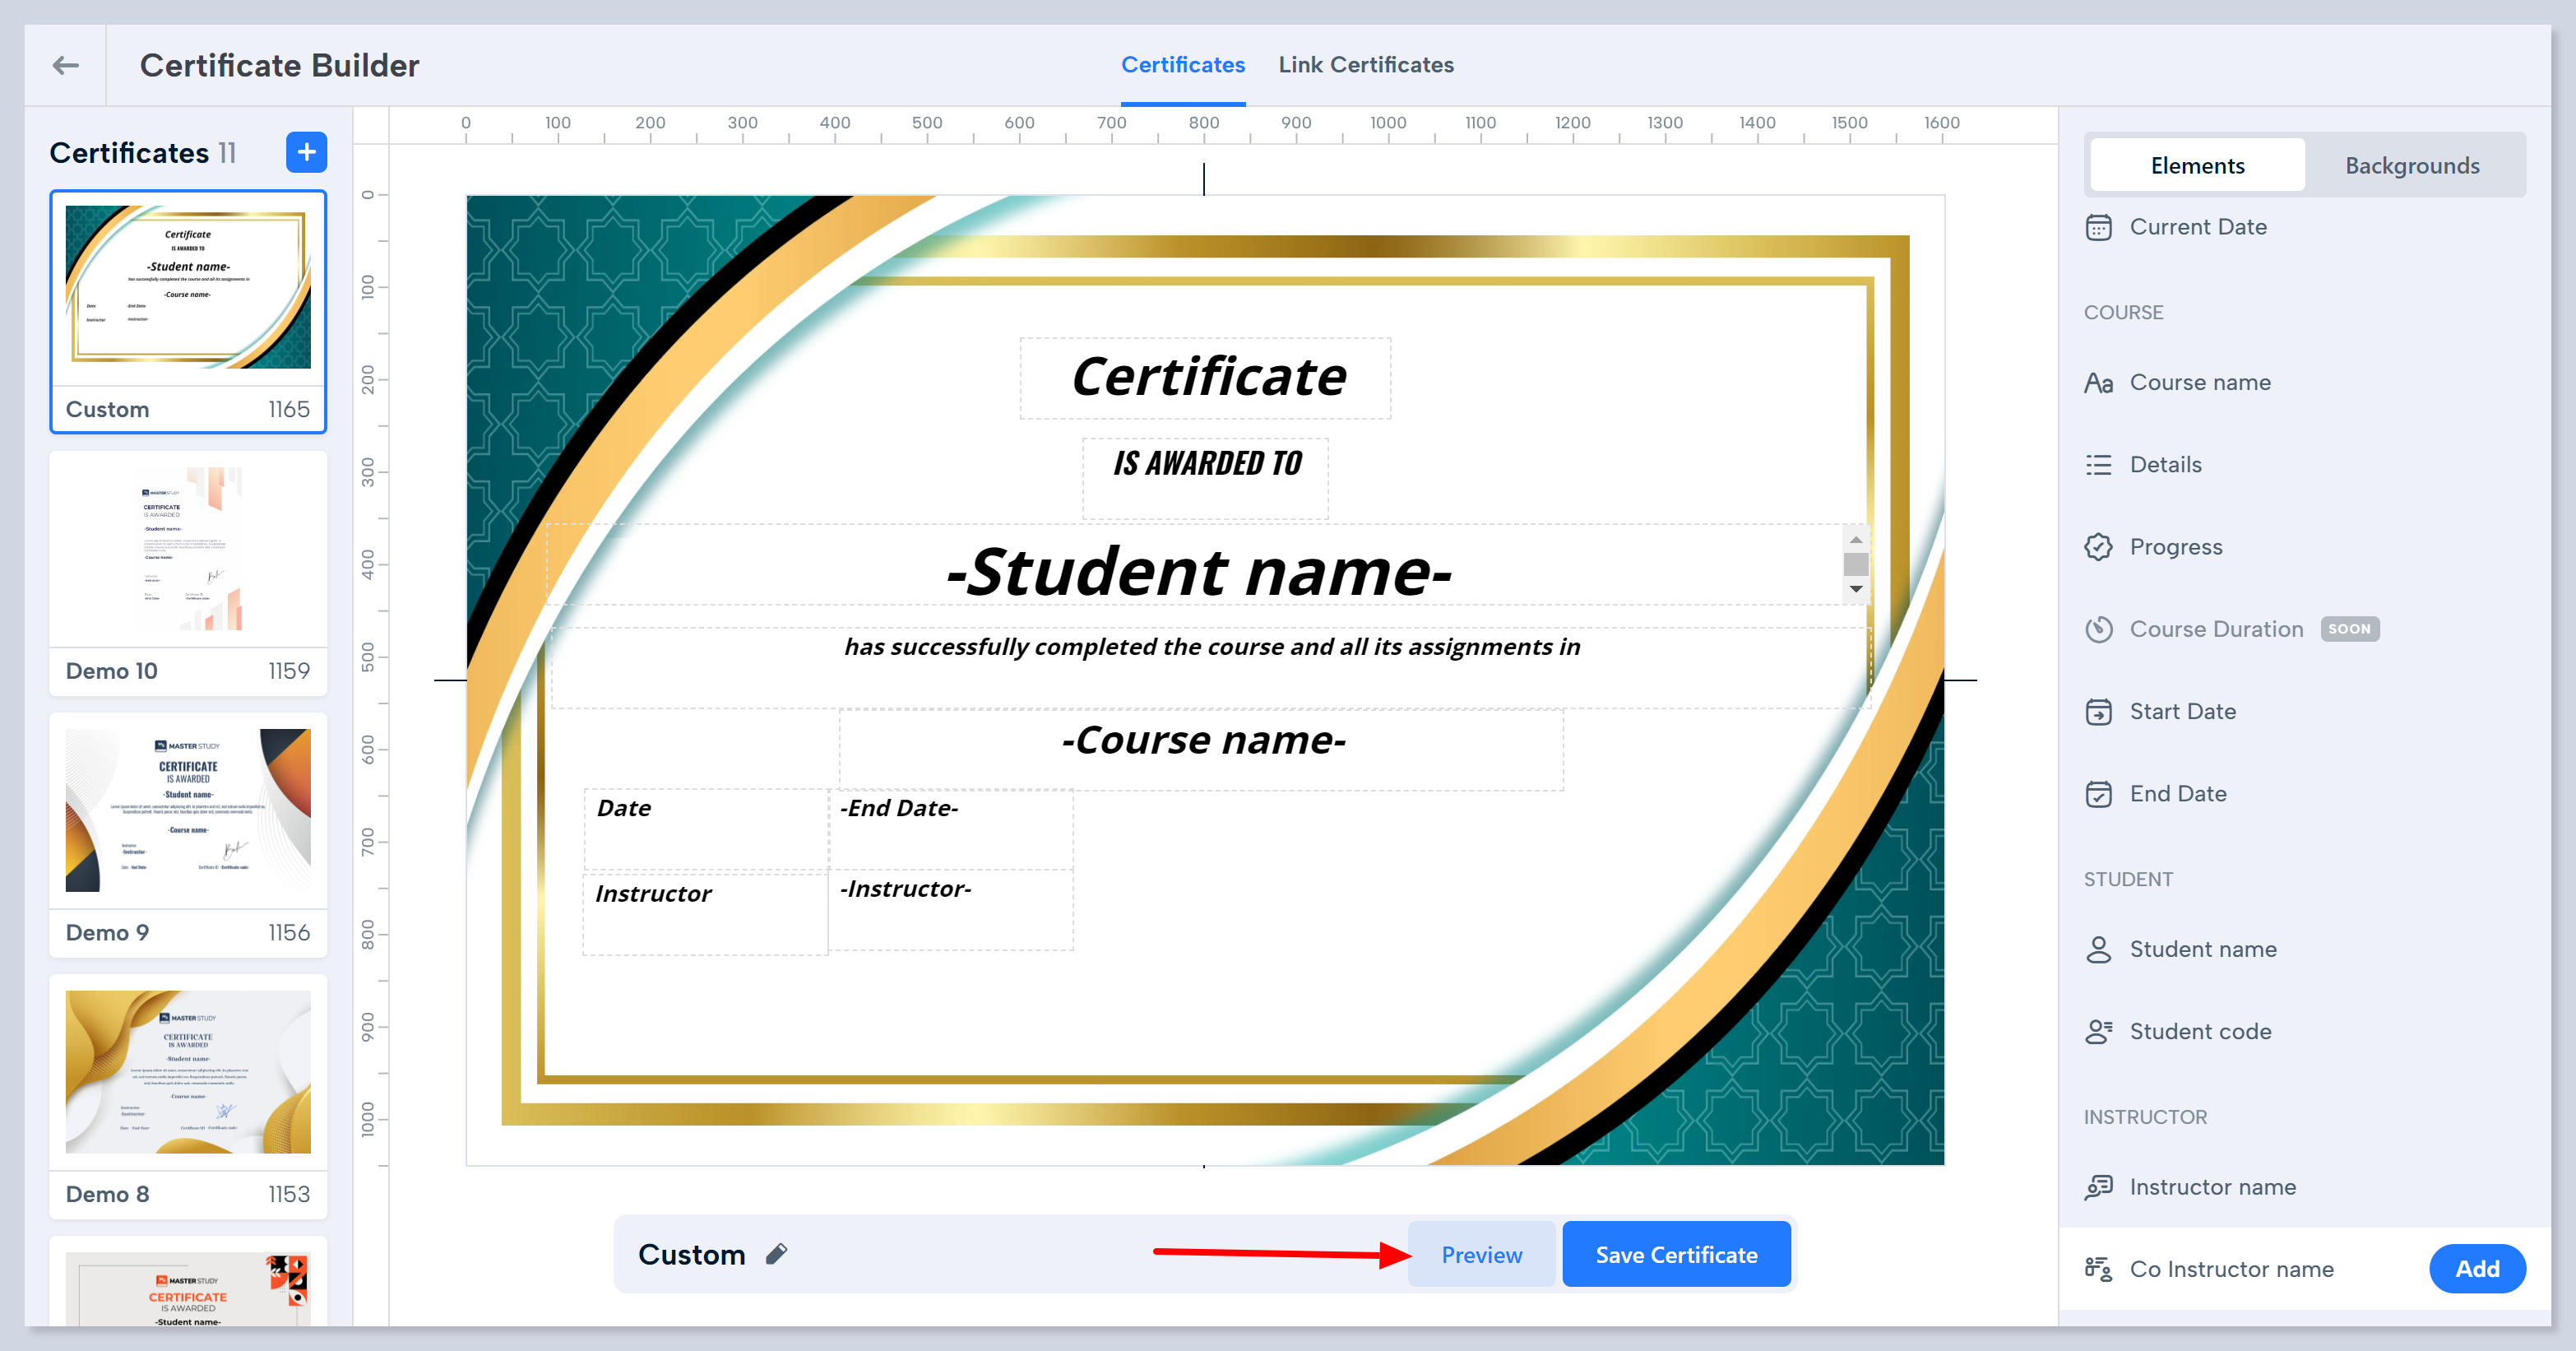Open the Link Certificates tab
Image resolution: width=2576 pixels, height=1351 pixels.
(1365, 65)
